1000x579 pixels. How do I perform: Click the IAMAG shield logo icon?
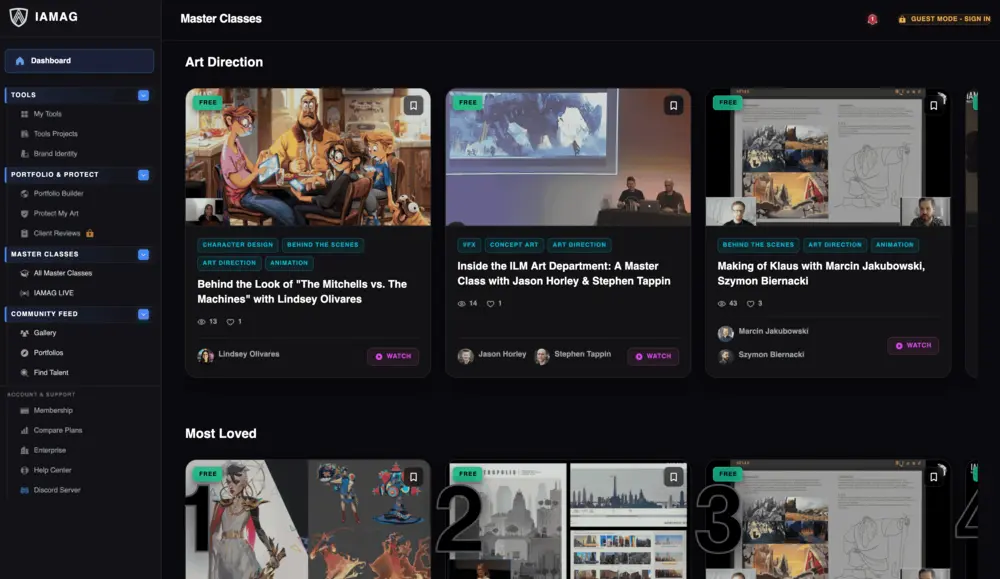point(18,17)
